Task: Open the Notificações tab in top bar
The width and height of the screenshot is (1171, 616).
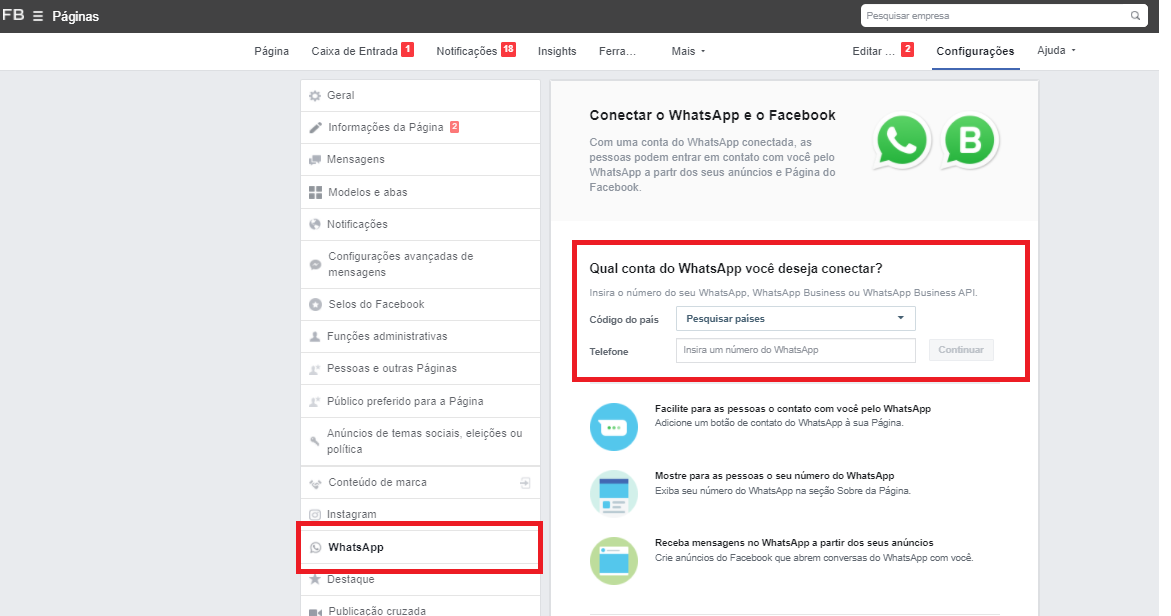Action: coord(467,52)
